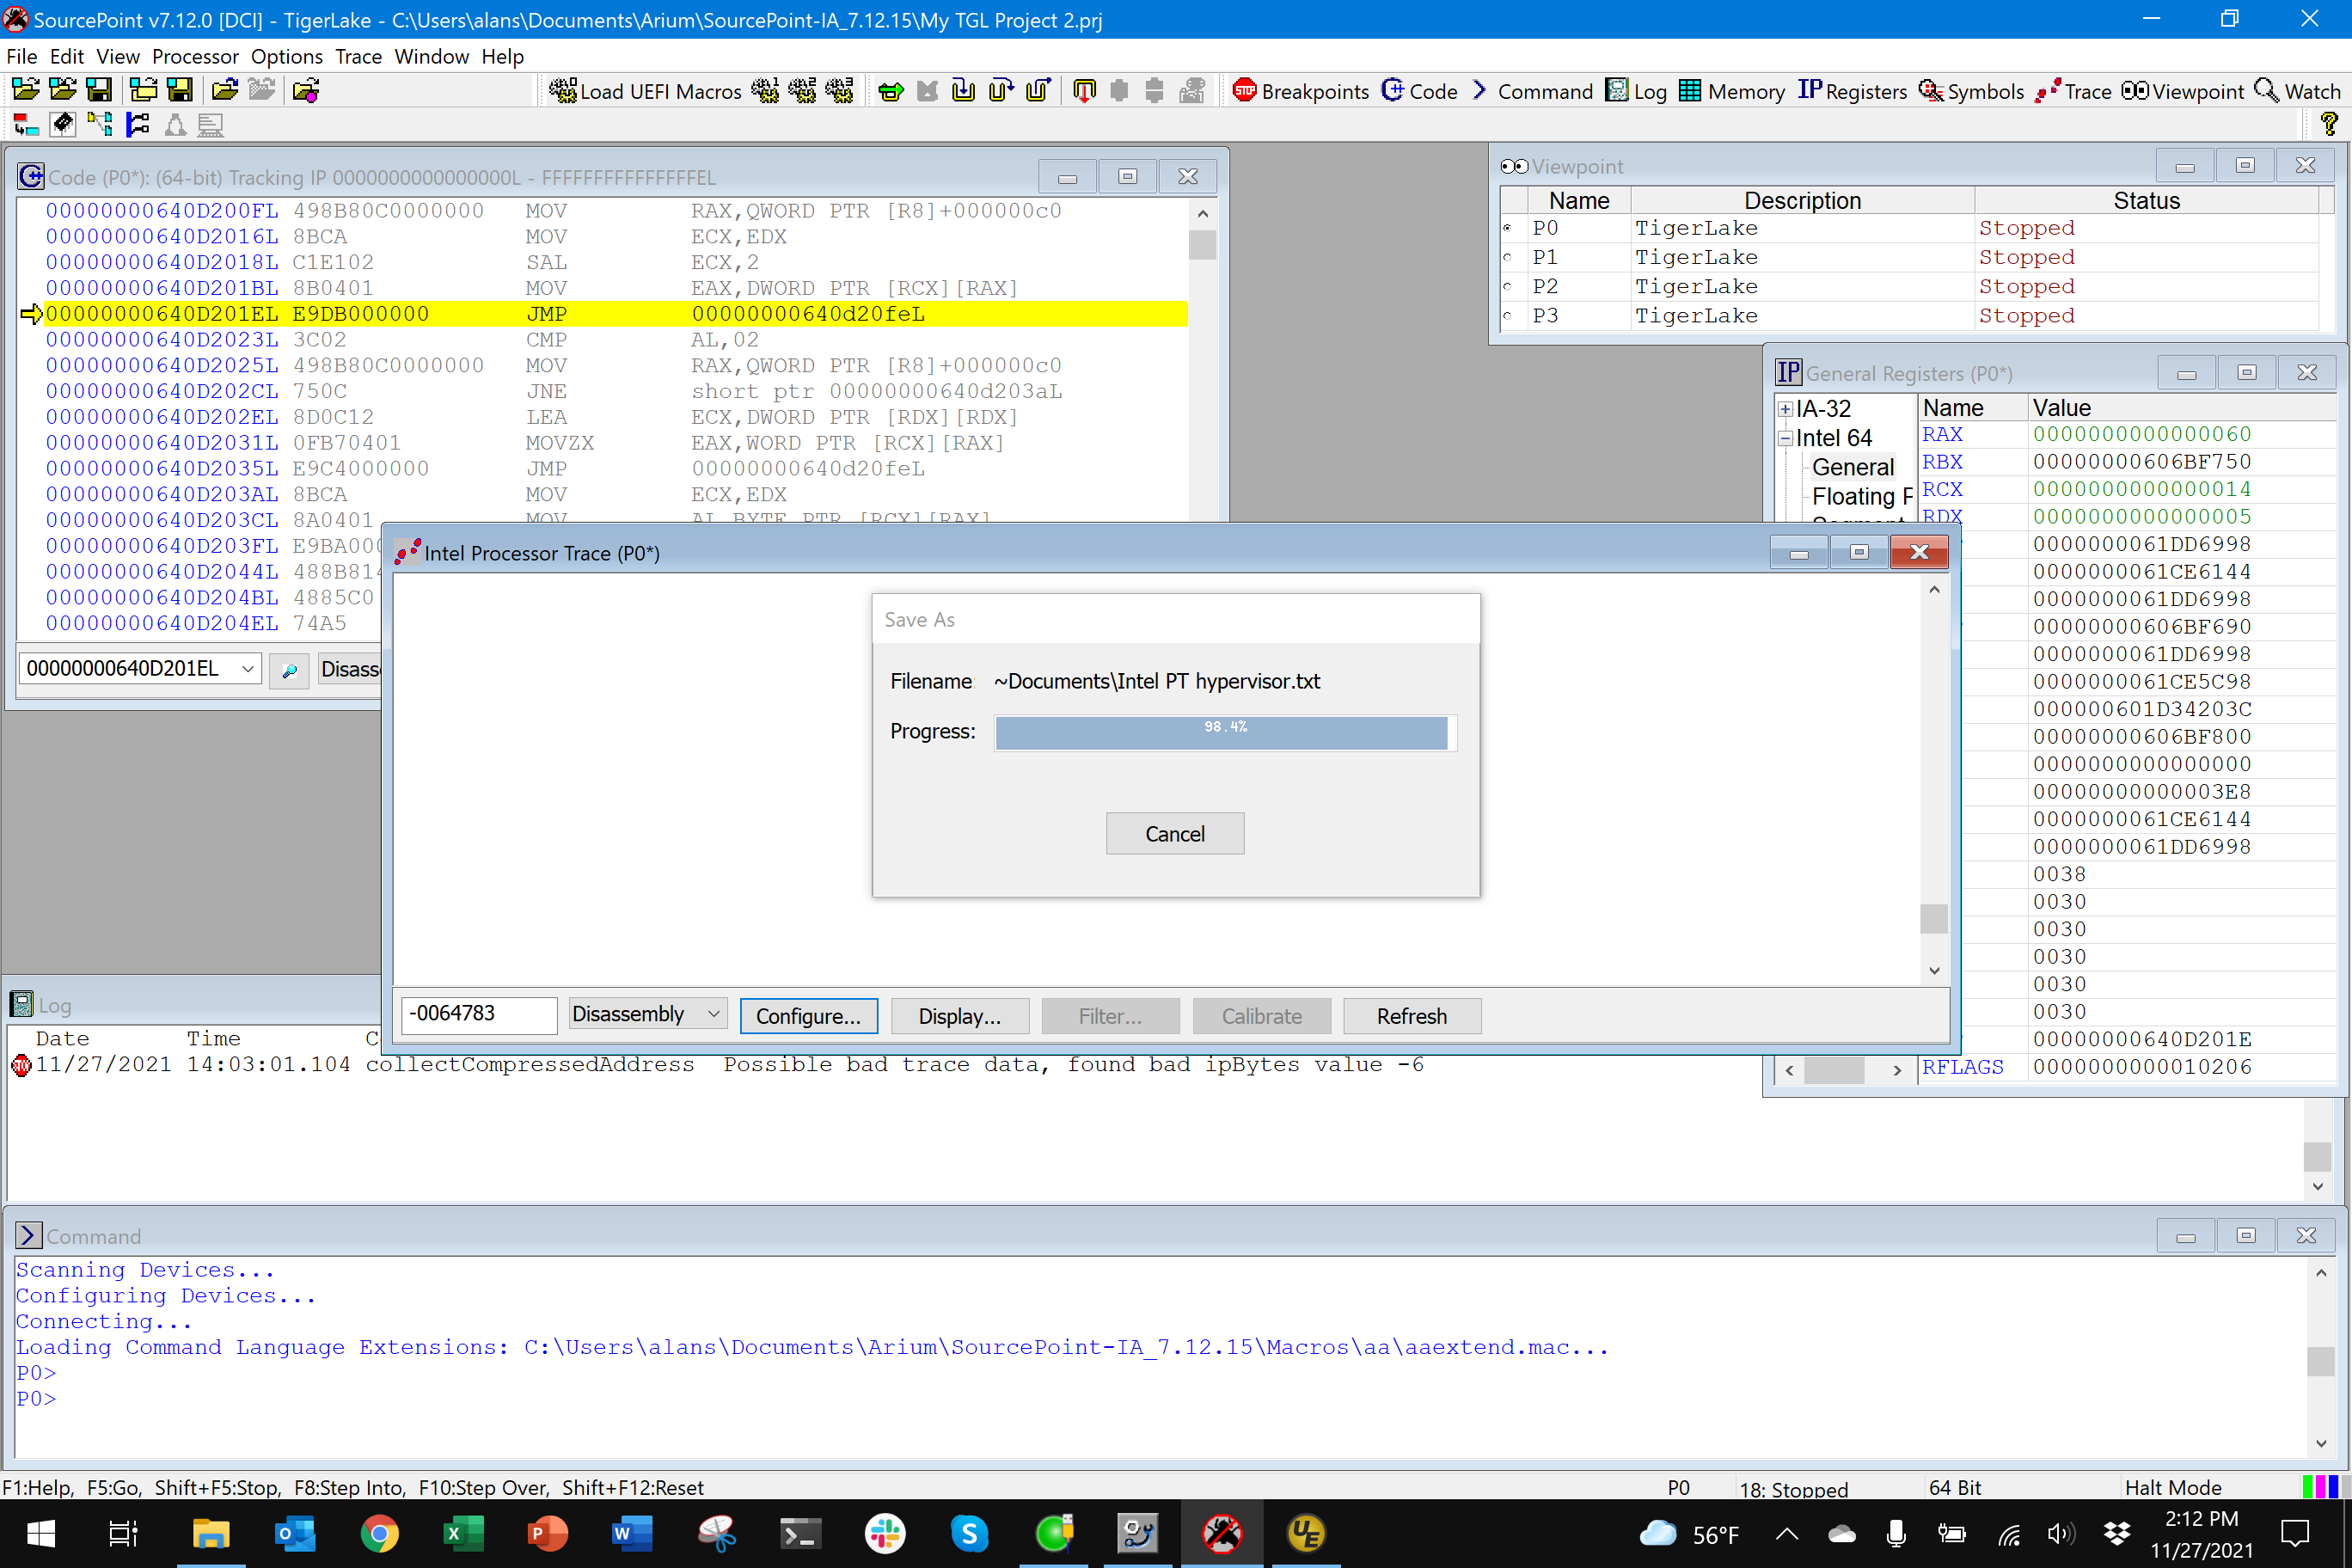Click the yellow help question mark icon
This screenshot has height=1568, width=2352.
tap(2329, 125)
